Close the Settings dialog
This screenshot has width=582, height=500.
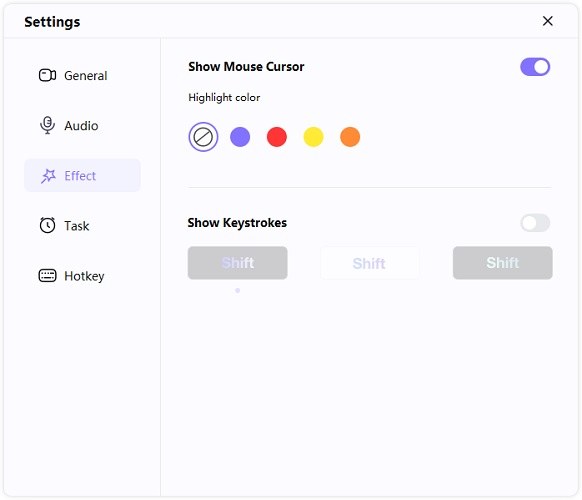[547, 21]
